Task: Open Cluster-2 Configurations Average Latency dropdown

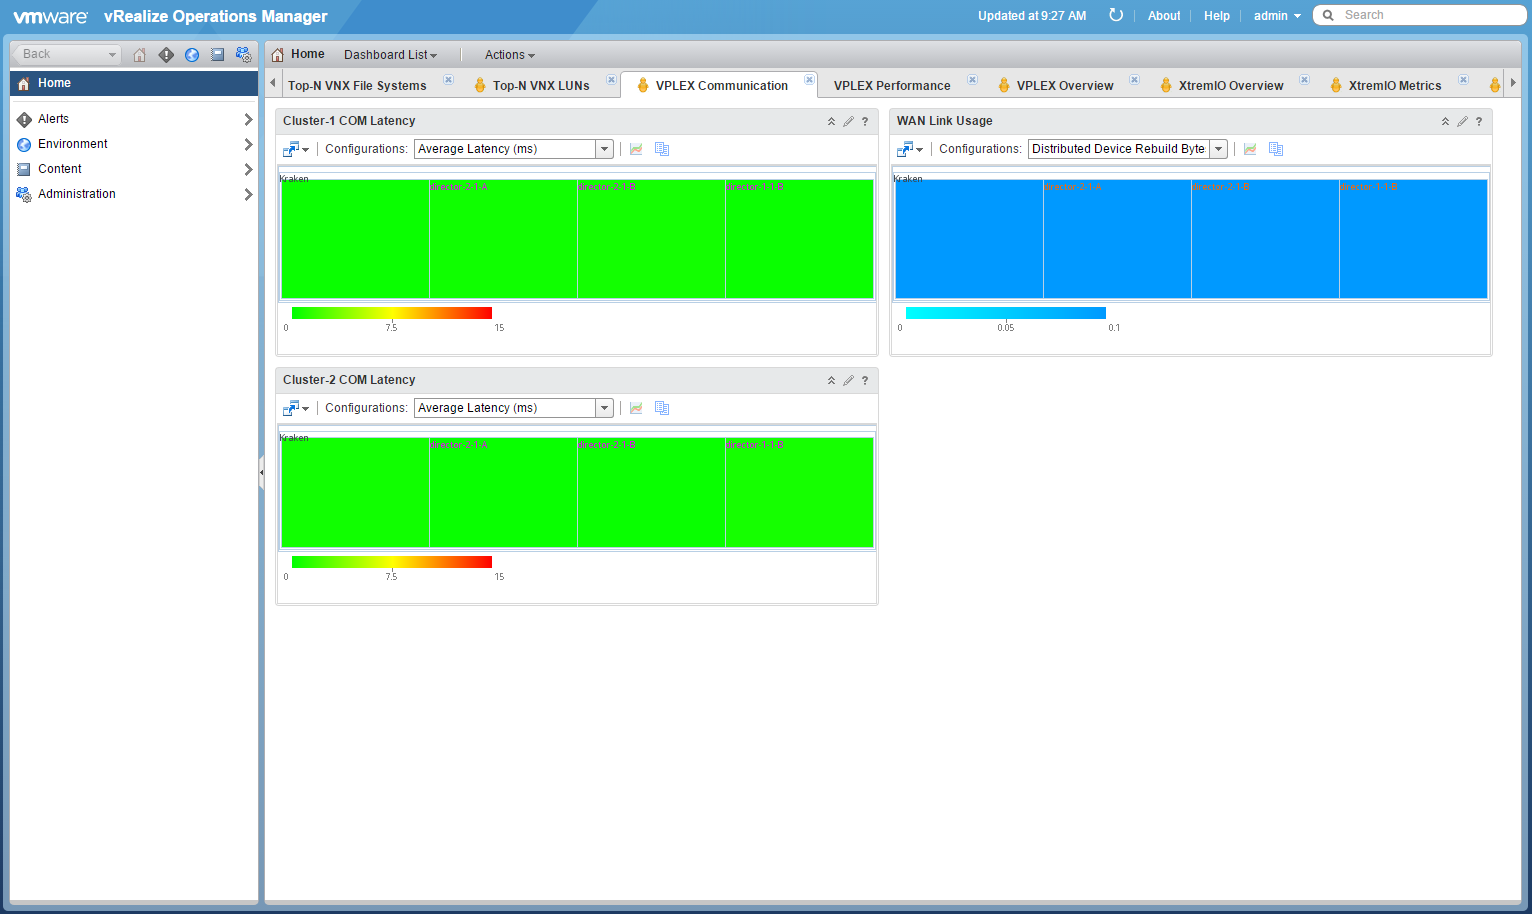Action: (x=604, y=408)
